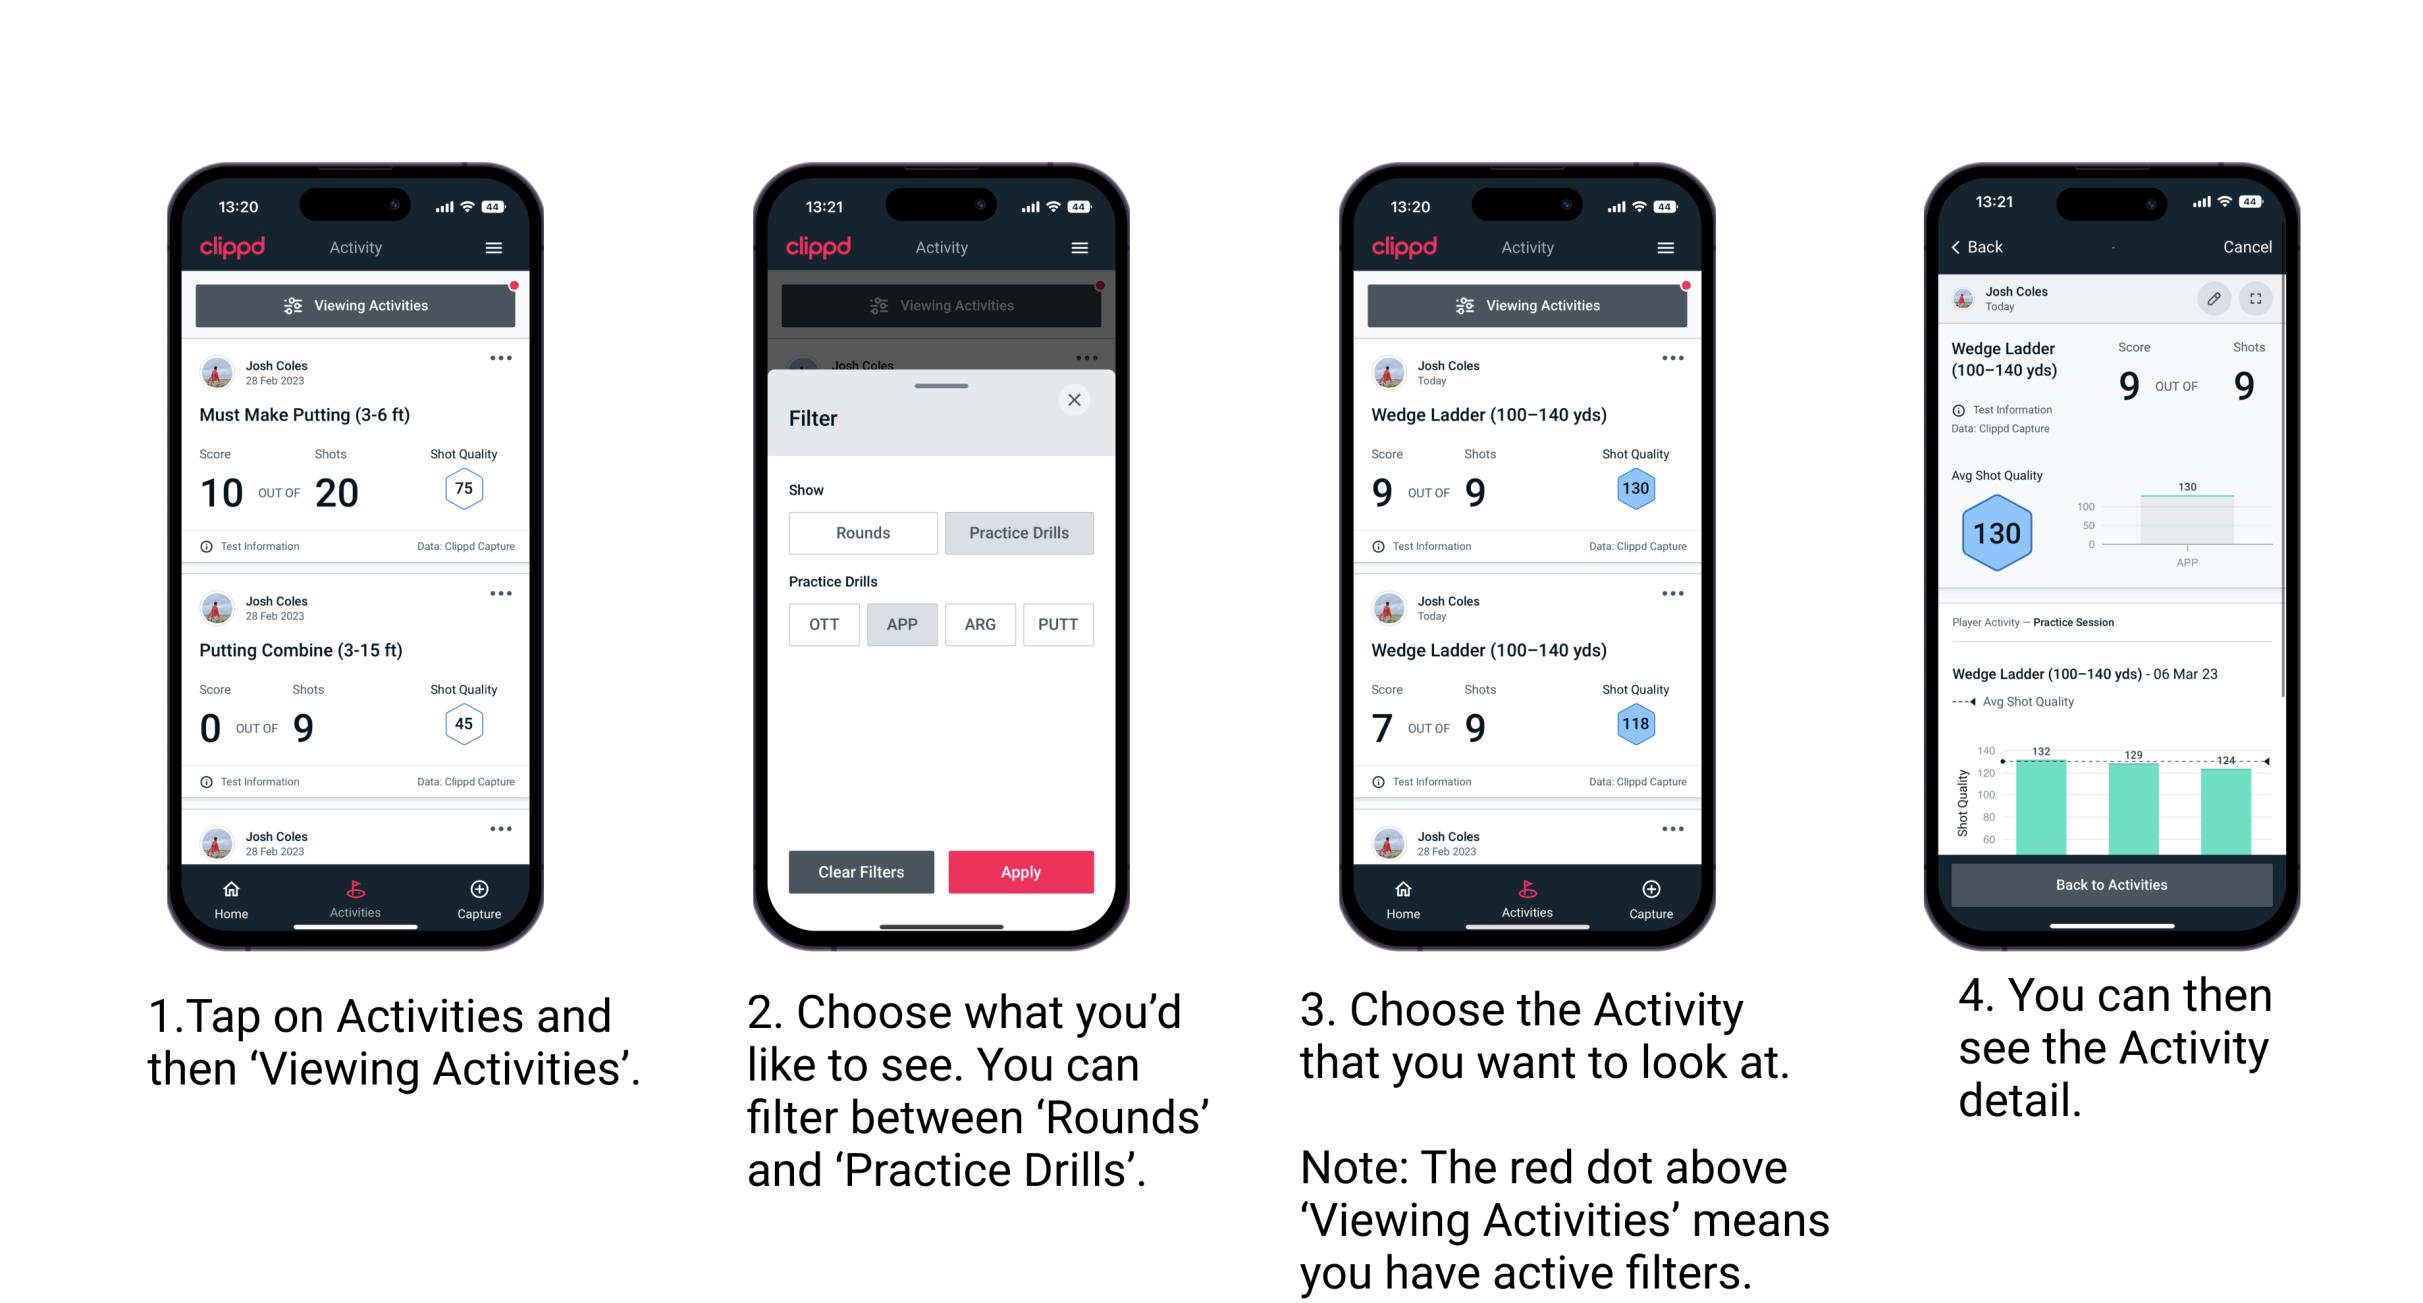Screen dimensions: 2423x1303
Task: Select OTT practice drill filter chip
Action: [x=820, y=623]
